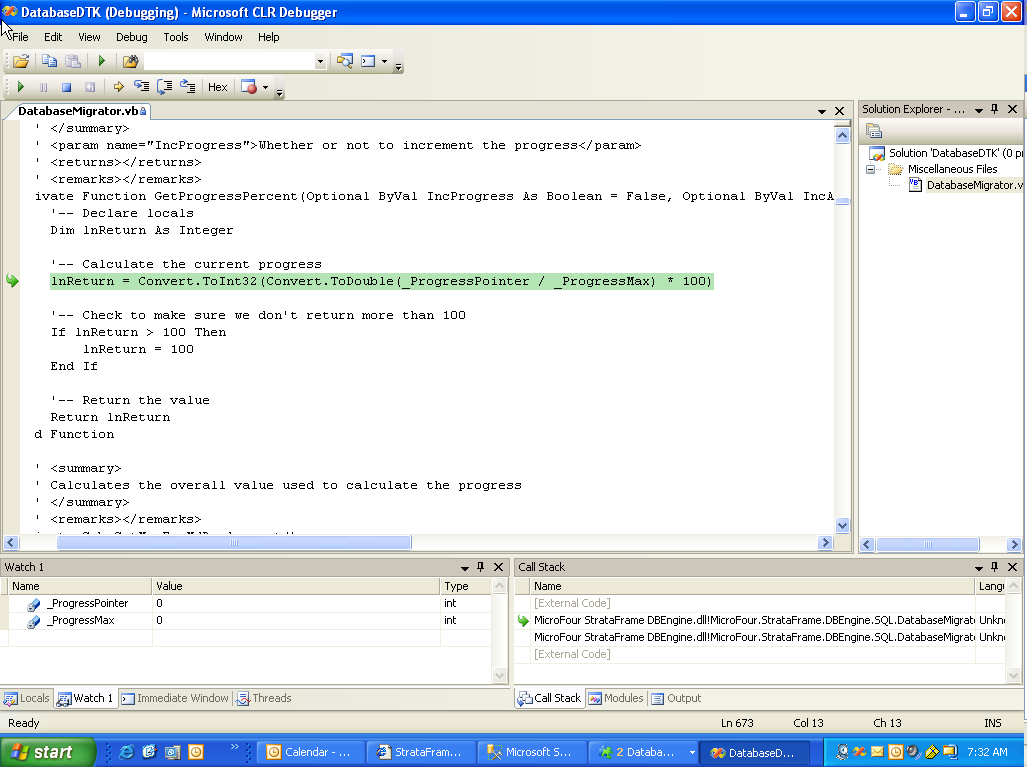This screenshot has height=767, width=1027.
Task: Click Show Next Statement yellow arrow
Action: point(118,87)
